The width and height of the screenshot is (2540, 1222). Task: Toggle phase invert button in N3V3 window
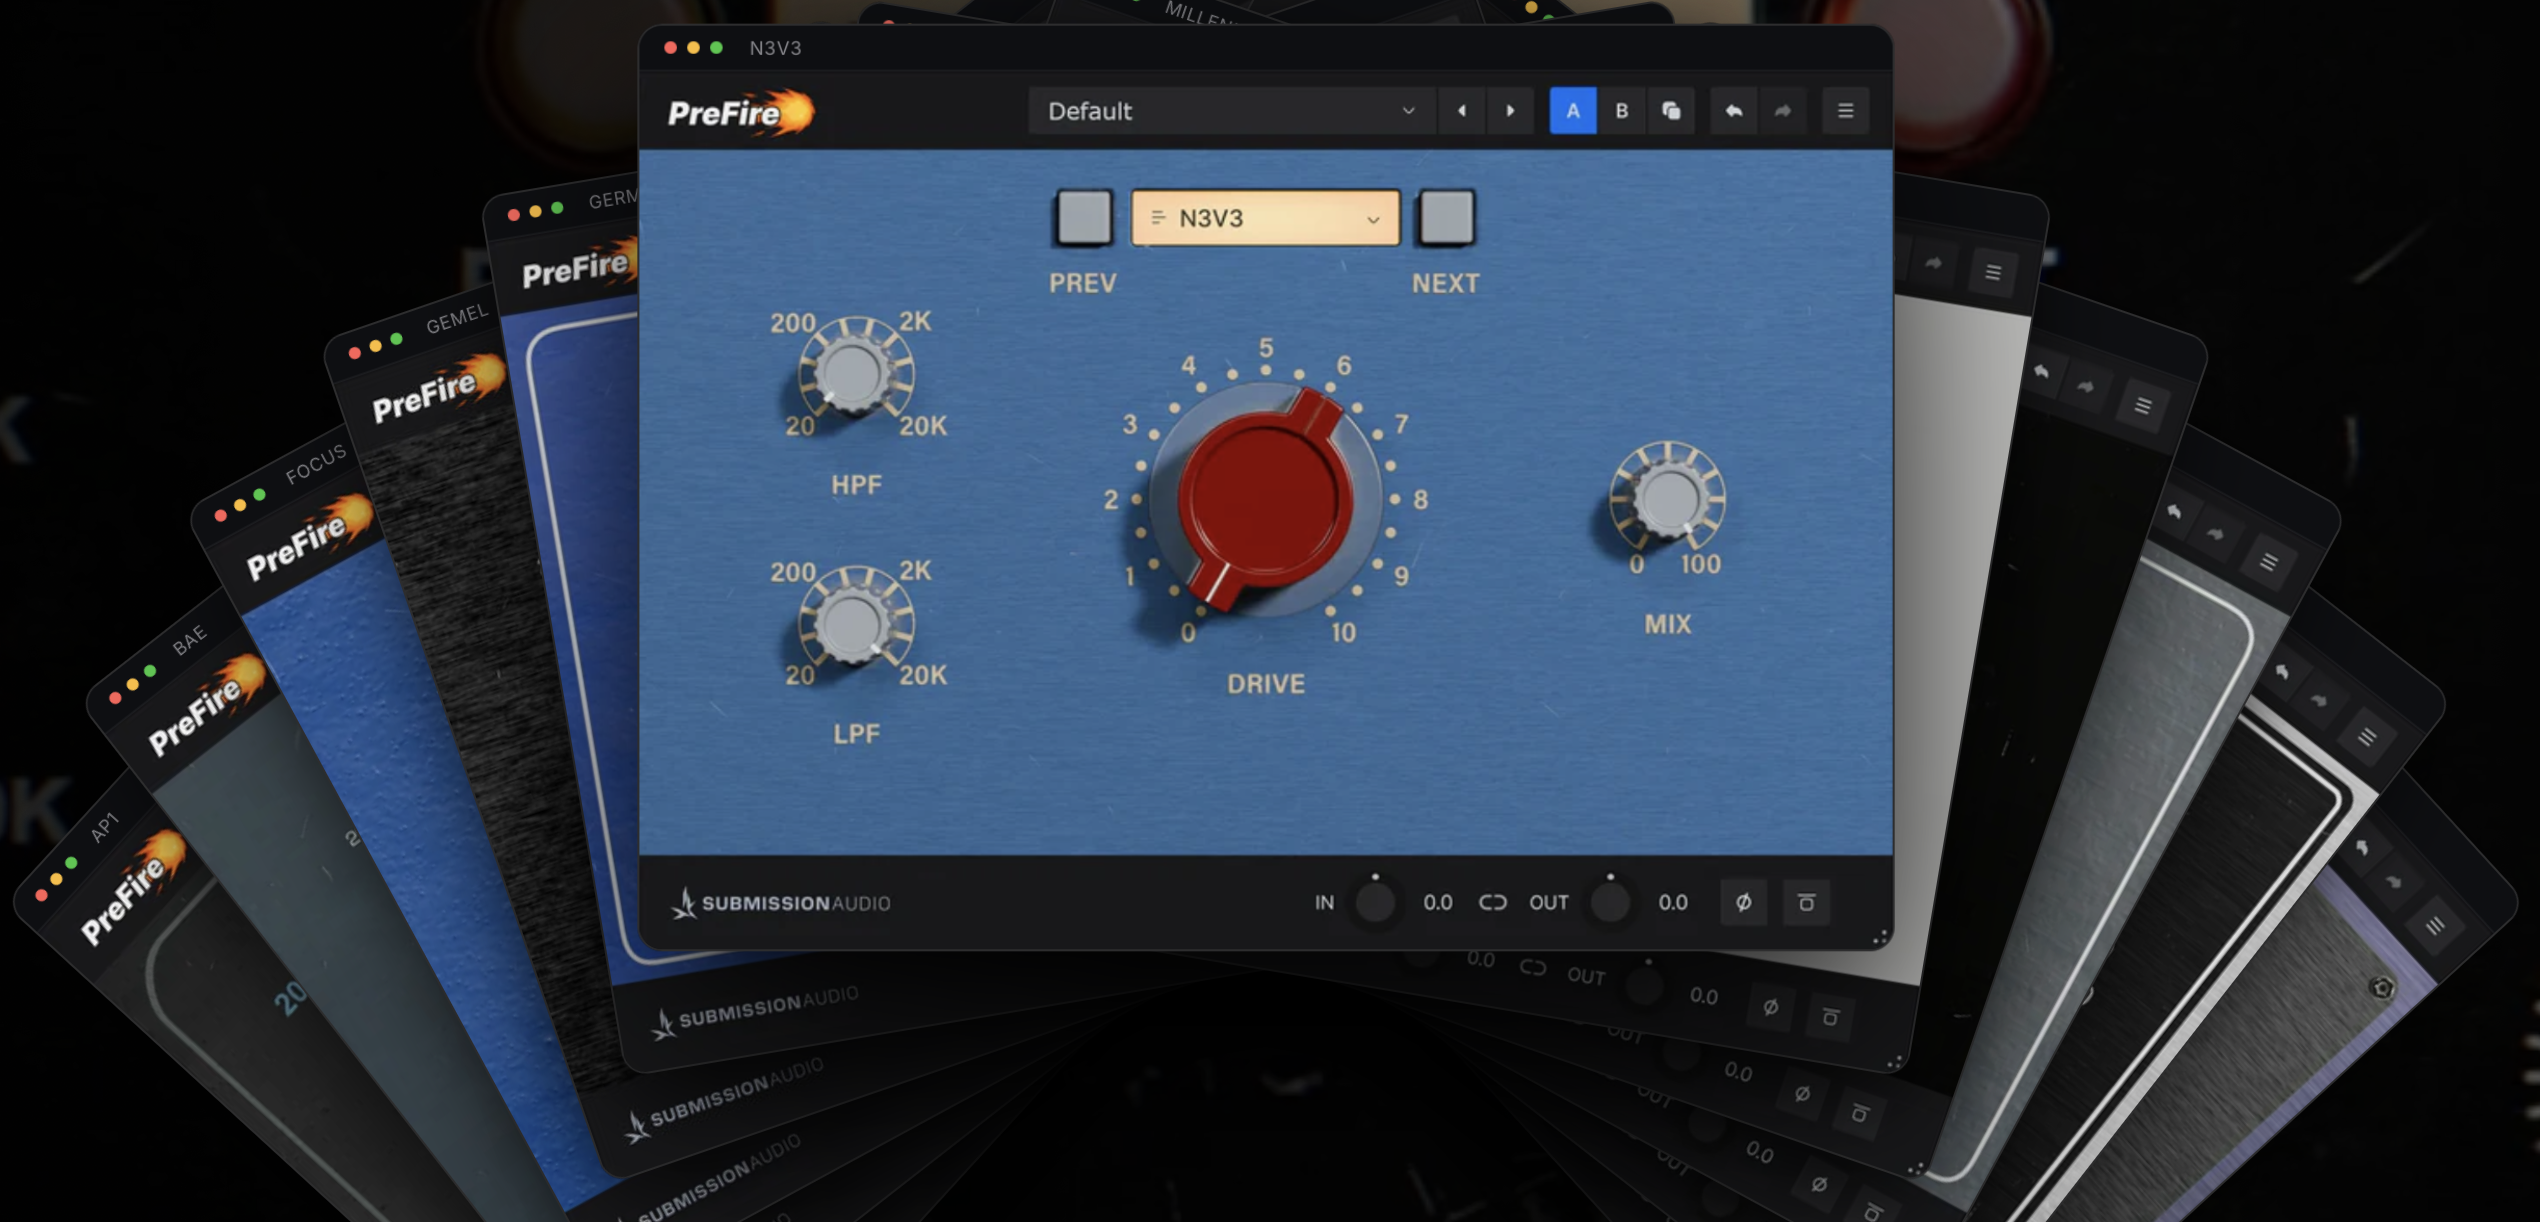point(1743,903)
